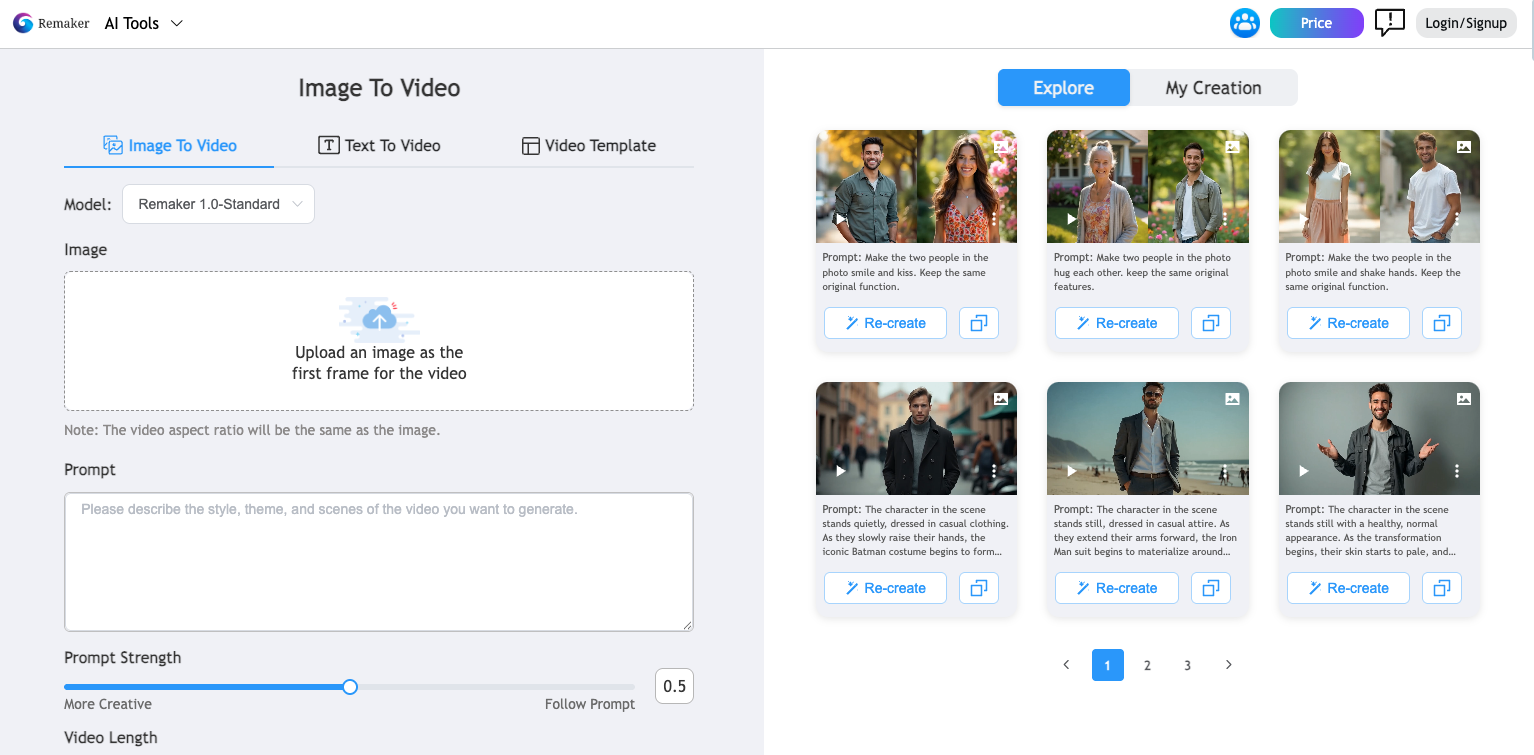Click Login/Signup
Screen dimensions: 1534x755
(1465, 22)
